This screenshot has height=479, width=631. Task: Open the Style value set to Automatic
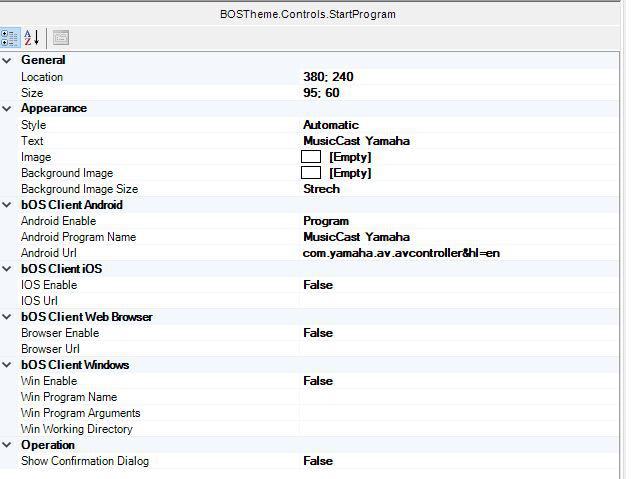330,125
